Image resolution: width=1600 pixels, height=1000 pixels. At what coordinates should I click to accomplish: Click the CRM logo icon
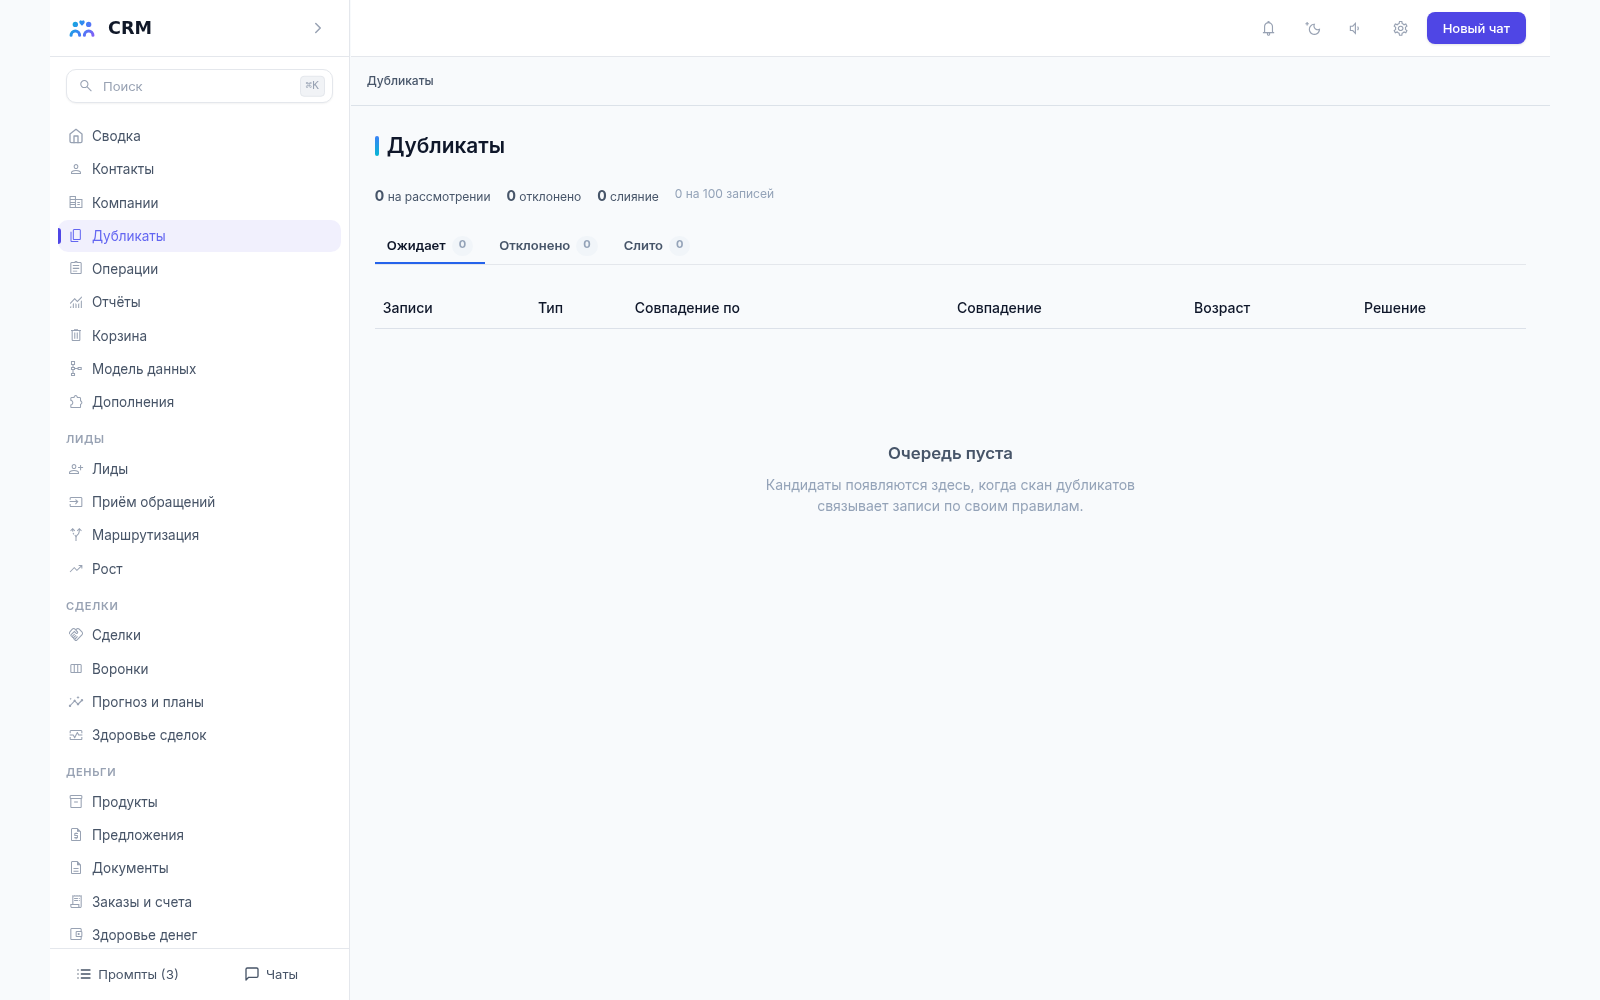pos(82,28)
